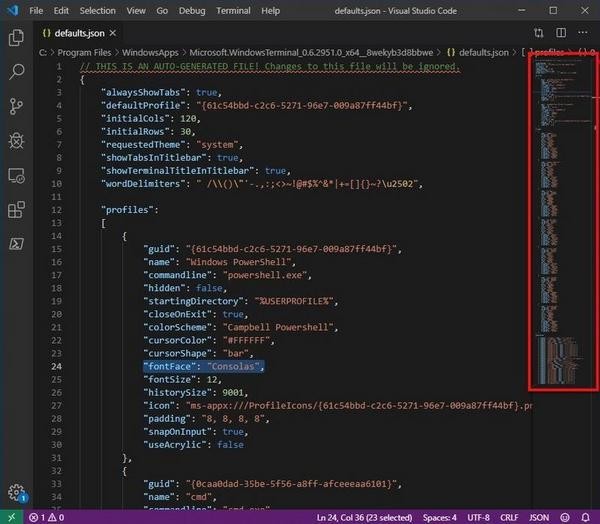Open the Explorer view in activity bar
Screen dimensions: 600x524
[x=16, y=38]
